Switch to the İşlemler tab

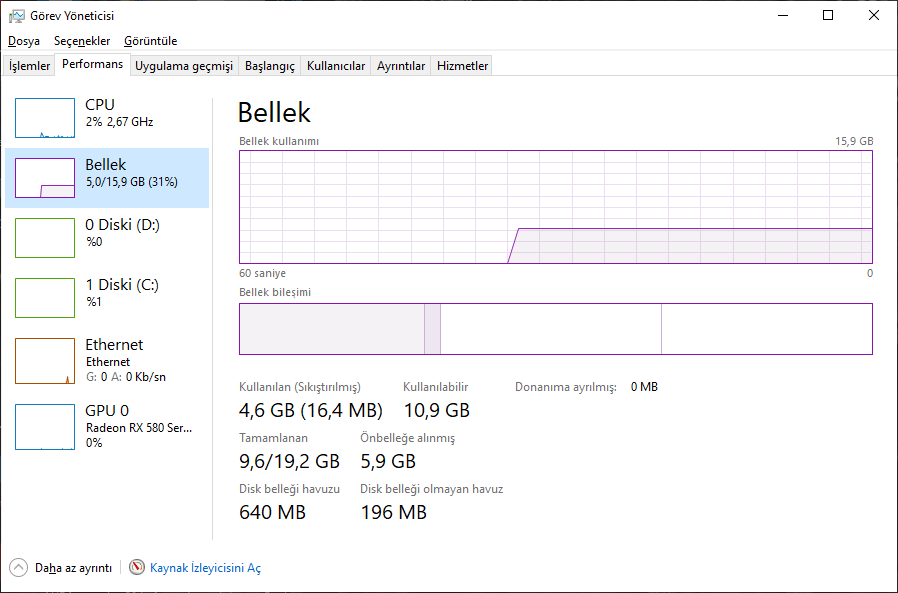(x=30, y=66)
